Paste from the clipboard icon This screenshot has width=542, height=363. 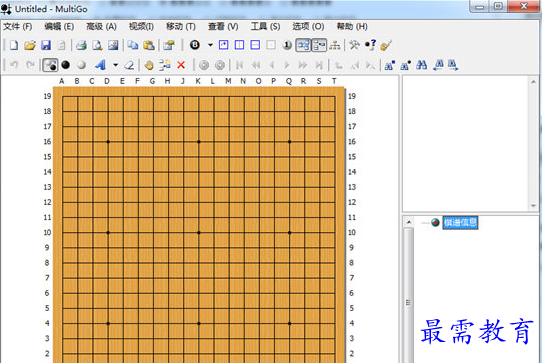coord(149,45)
